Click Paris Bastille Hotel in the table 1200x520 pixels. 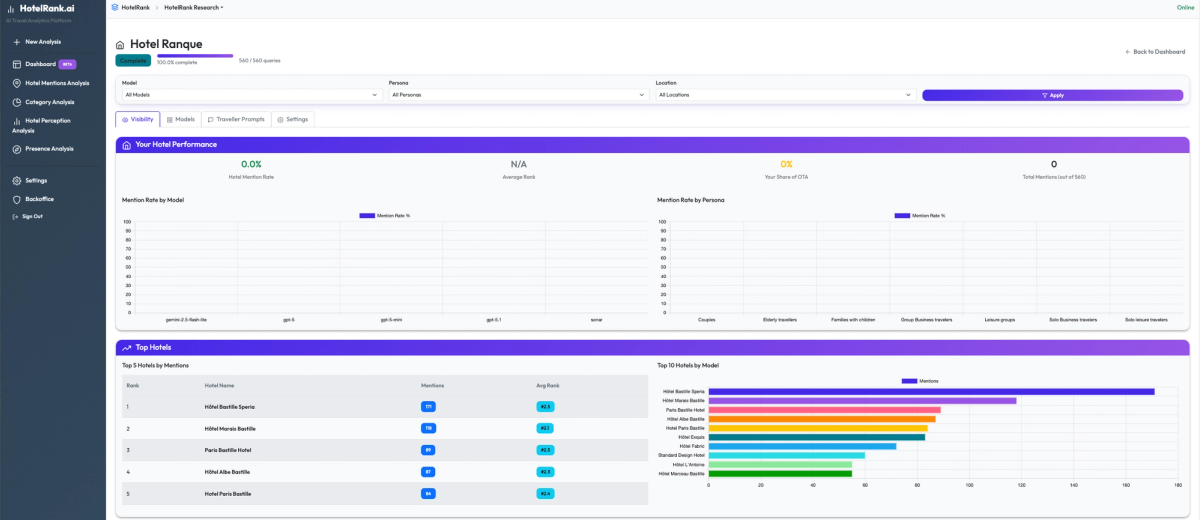pos(227,450)
